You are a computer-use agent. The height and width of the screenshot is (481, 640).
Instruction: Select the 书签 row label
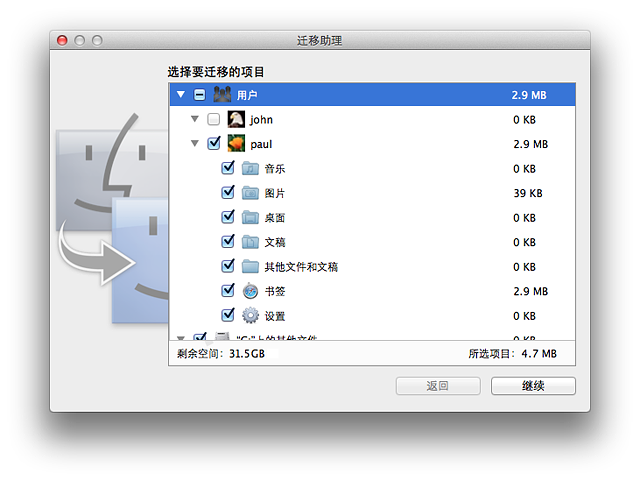(275, 291)
